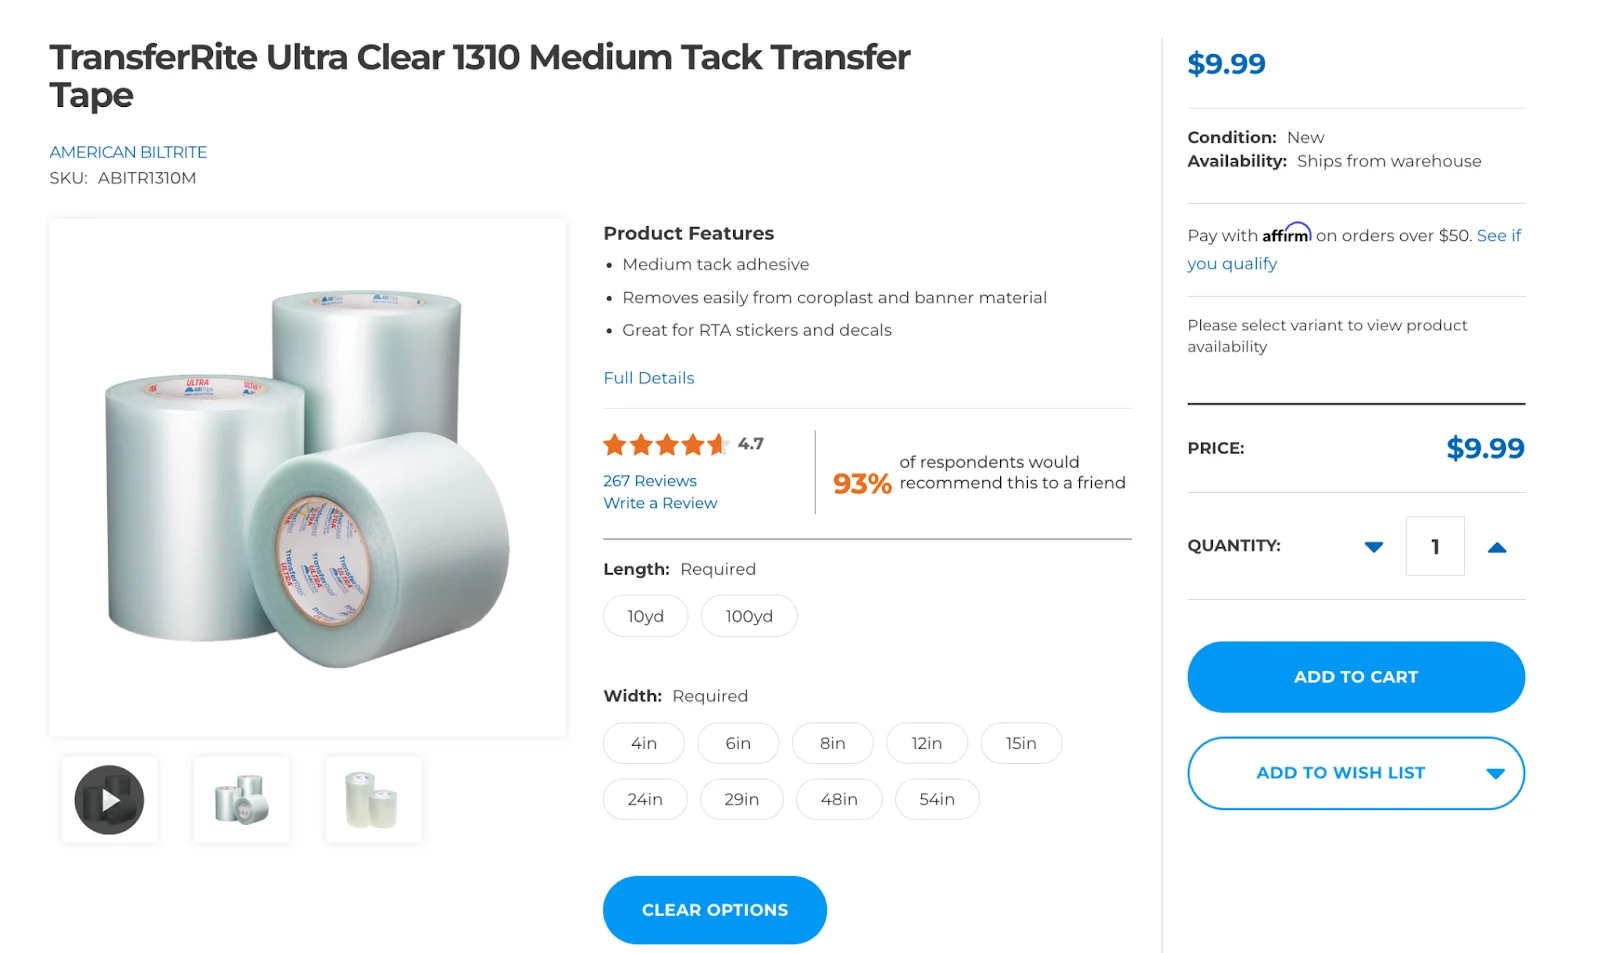The image size is (1600, 953).
Task: Expand Full Details section
Action: [648, 378]
